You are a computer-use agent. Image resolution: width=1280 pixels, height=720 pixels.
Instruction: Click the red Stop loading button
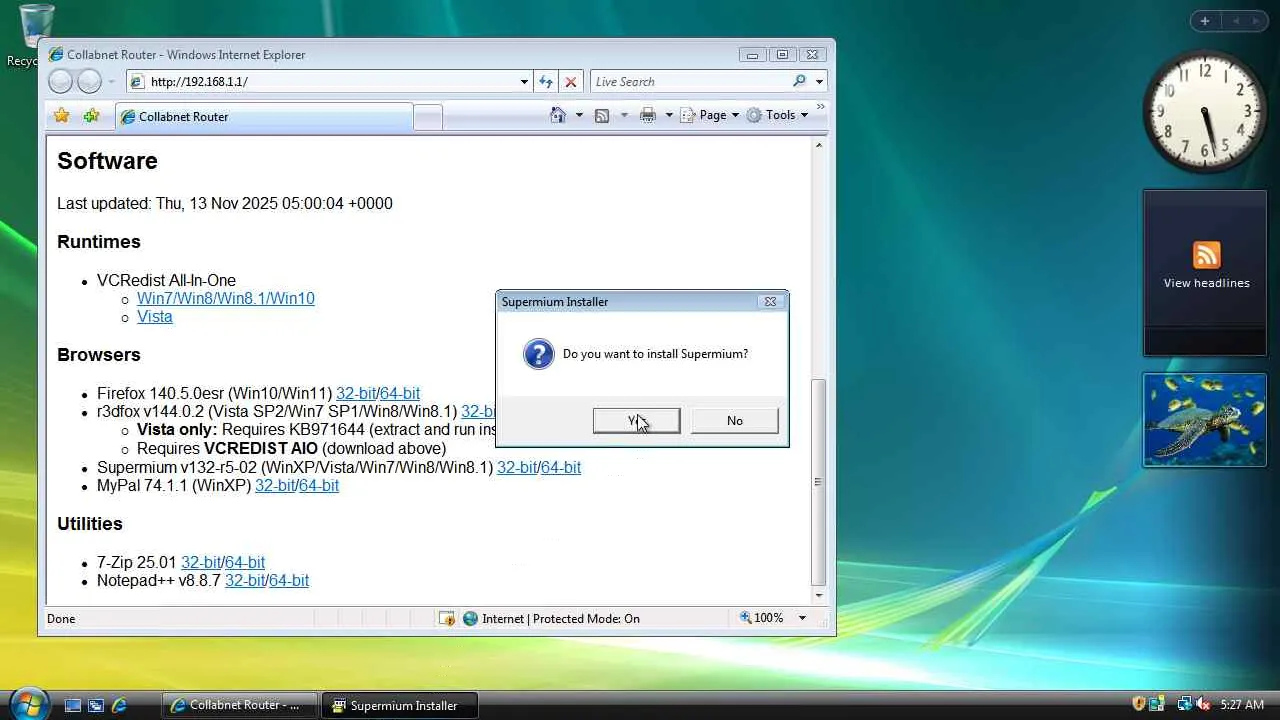pos(570,82)
